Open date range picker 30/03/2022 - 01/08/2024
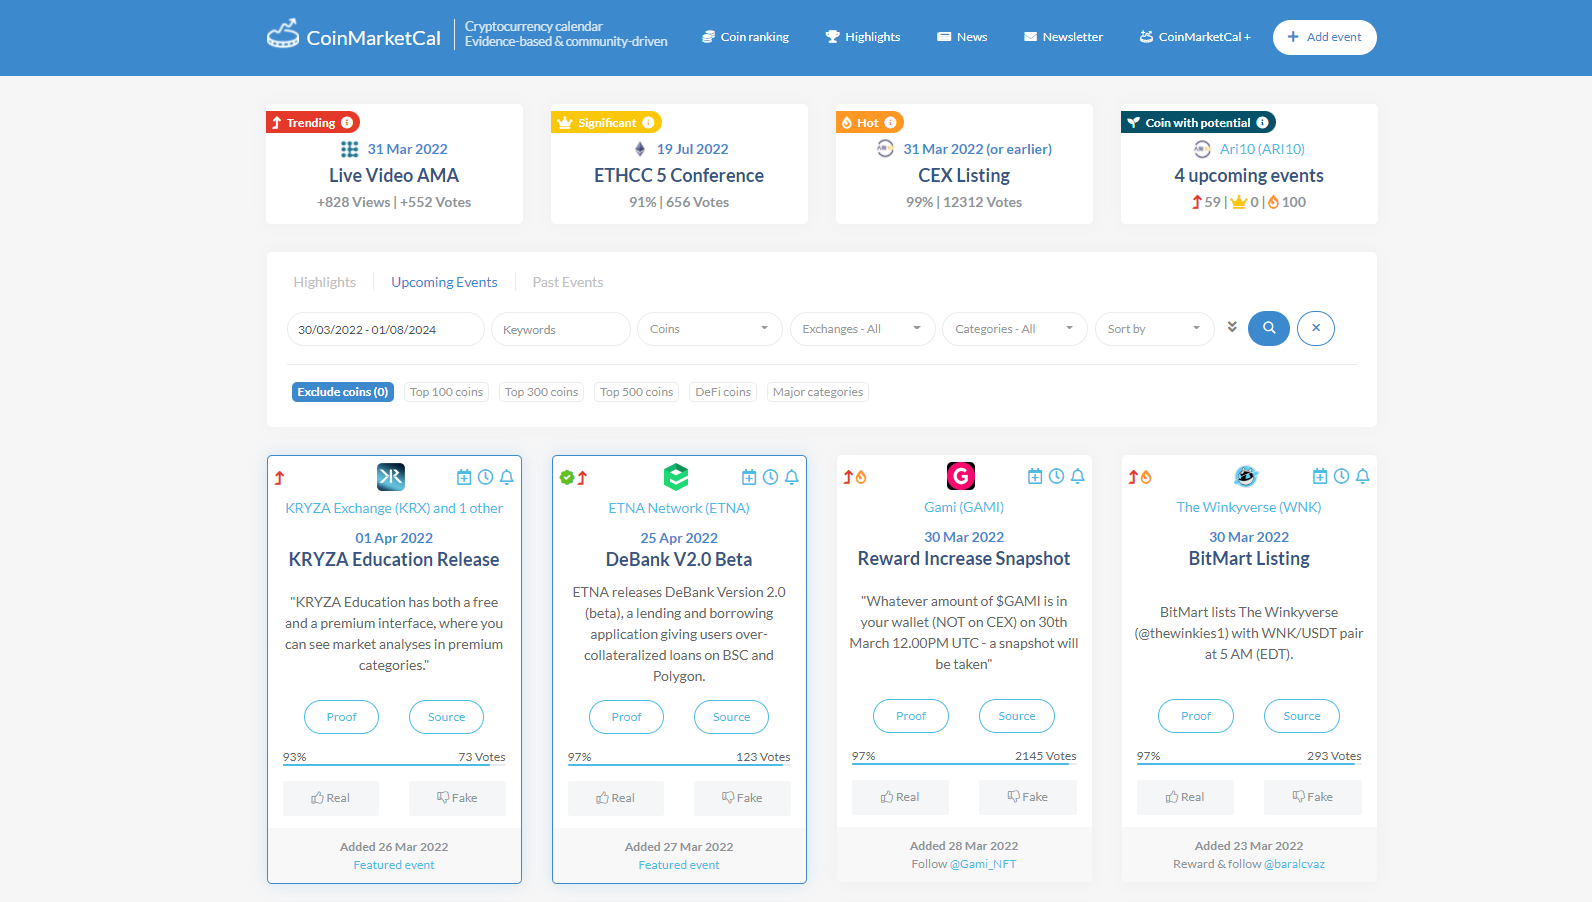The image size is (1592, 902). (x=386, y=329)
